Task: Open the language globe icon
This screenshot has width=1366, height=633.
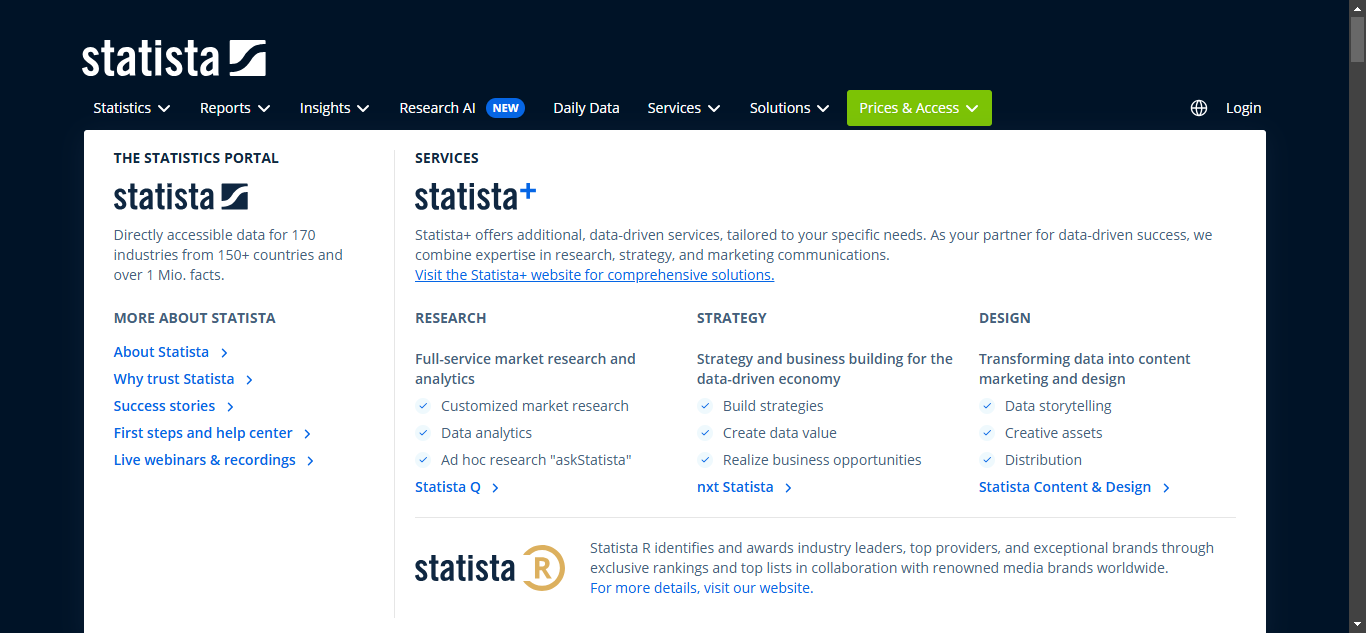Action: point(1199,108)
